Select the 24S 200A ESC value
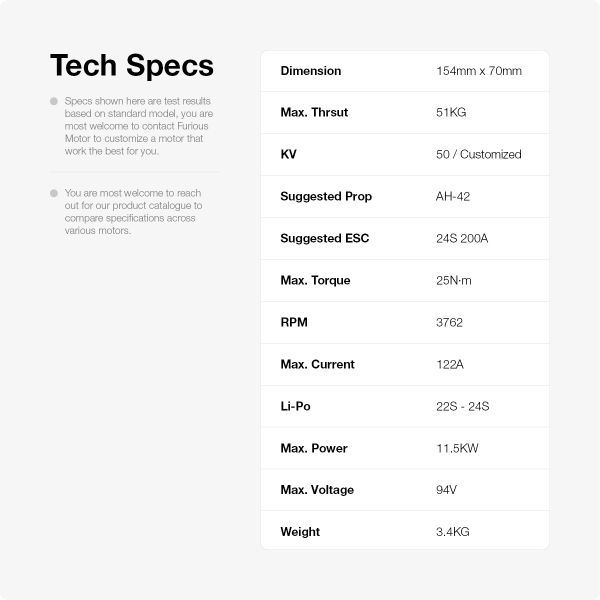The height and width of the screenshot is (600, 600). pyautogui.click(x=462, y=239)
